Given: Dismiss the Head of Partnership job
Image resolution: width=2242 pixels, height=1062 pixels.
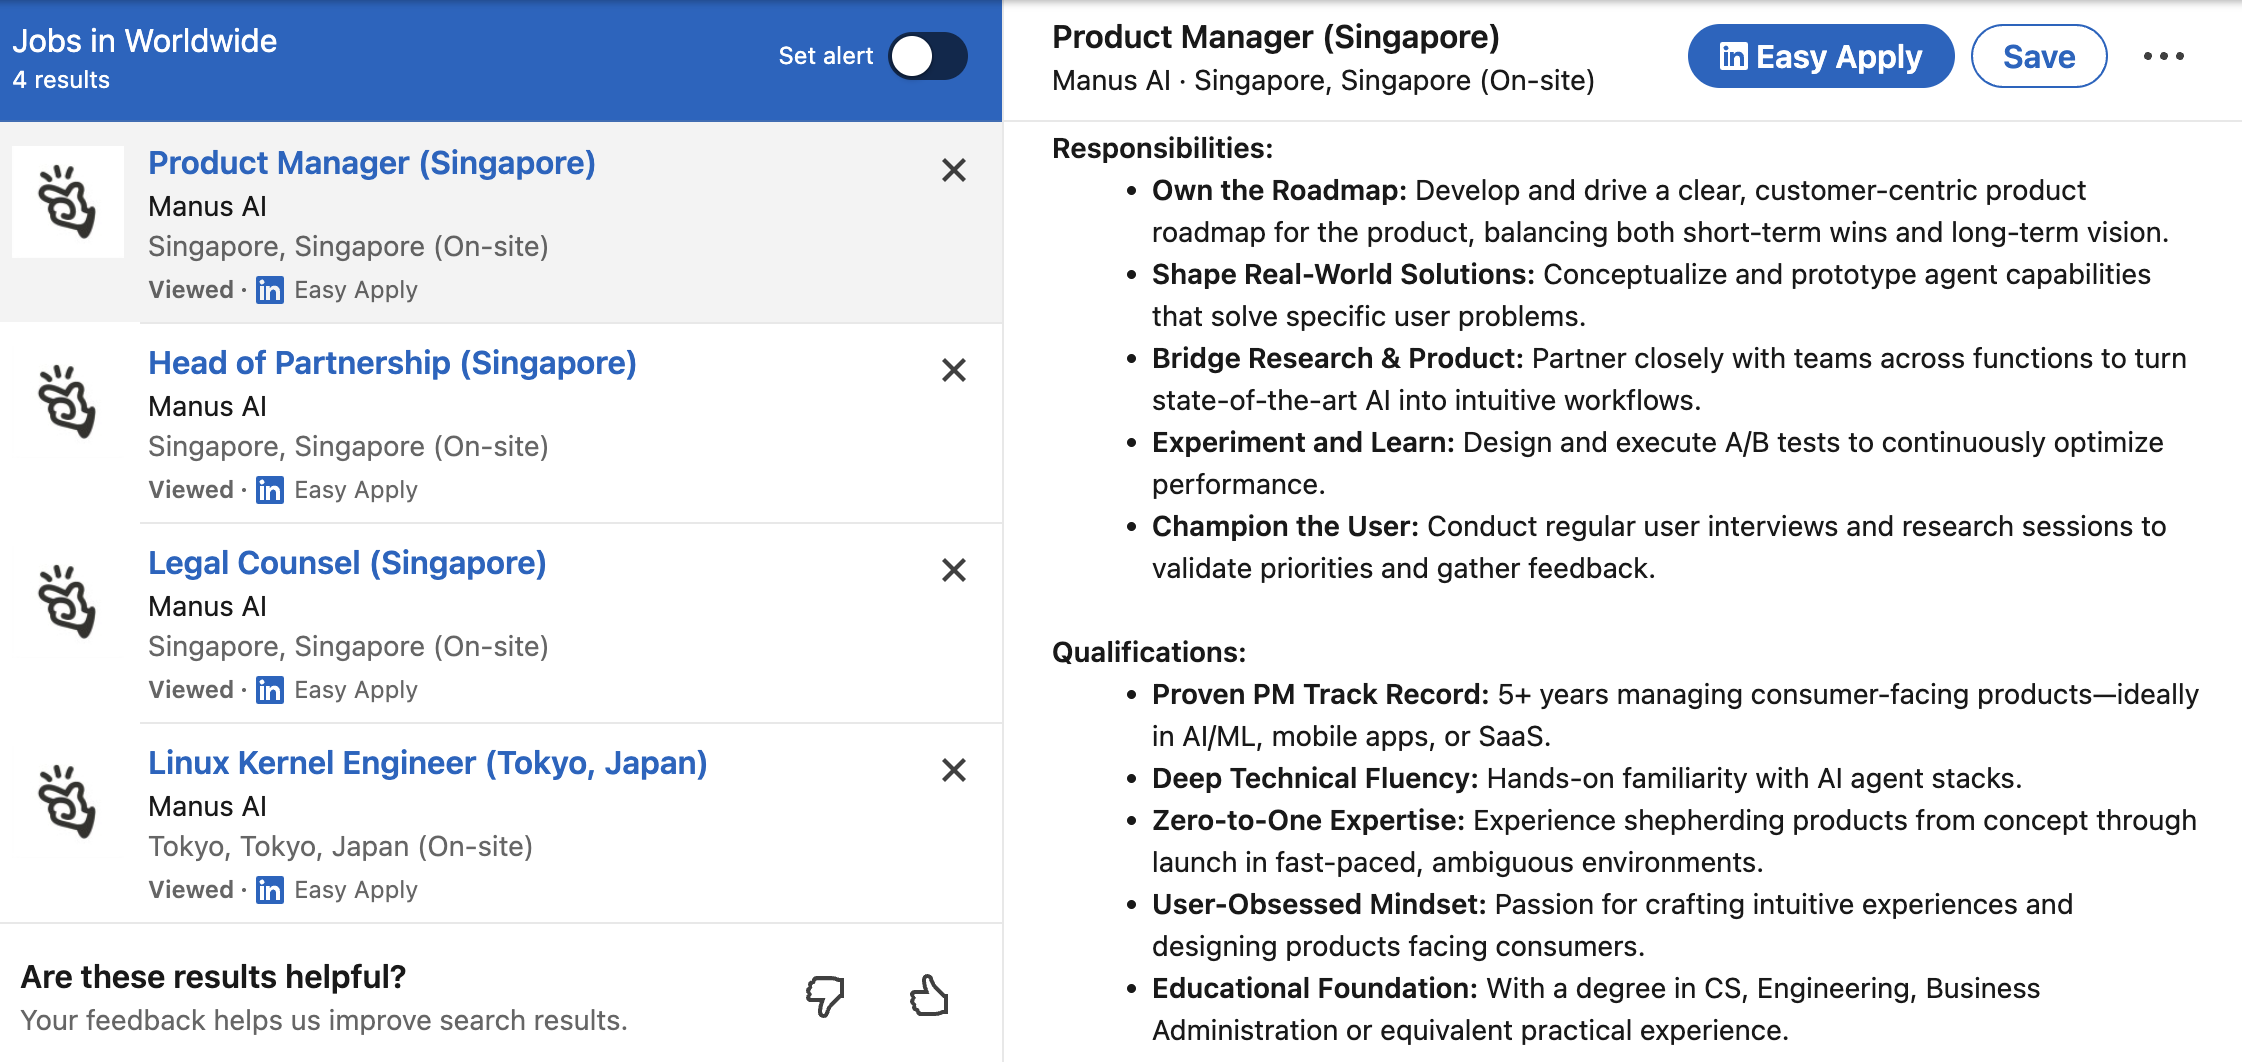Looking at the screenshot, I should (954, 370).
